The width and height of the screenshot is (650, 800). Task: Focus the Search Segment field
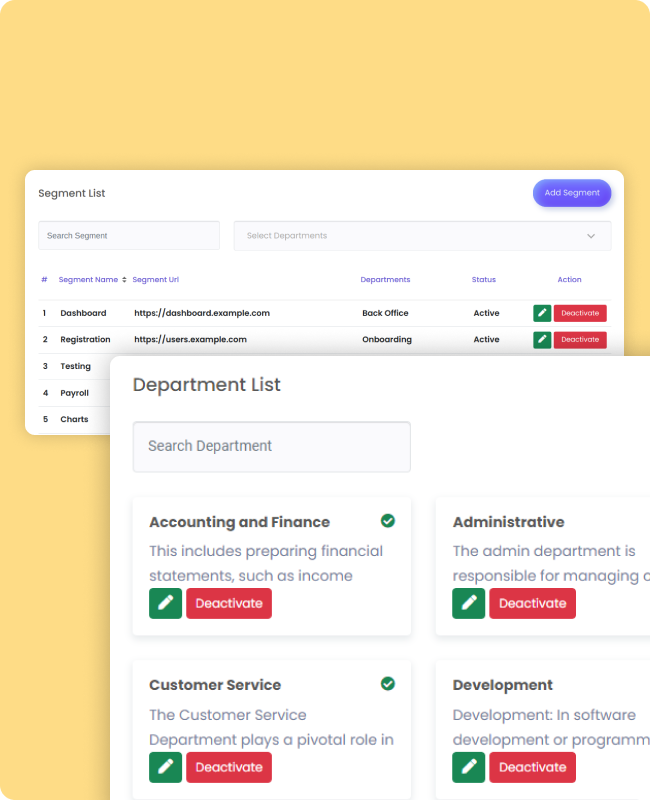point(129,236)
